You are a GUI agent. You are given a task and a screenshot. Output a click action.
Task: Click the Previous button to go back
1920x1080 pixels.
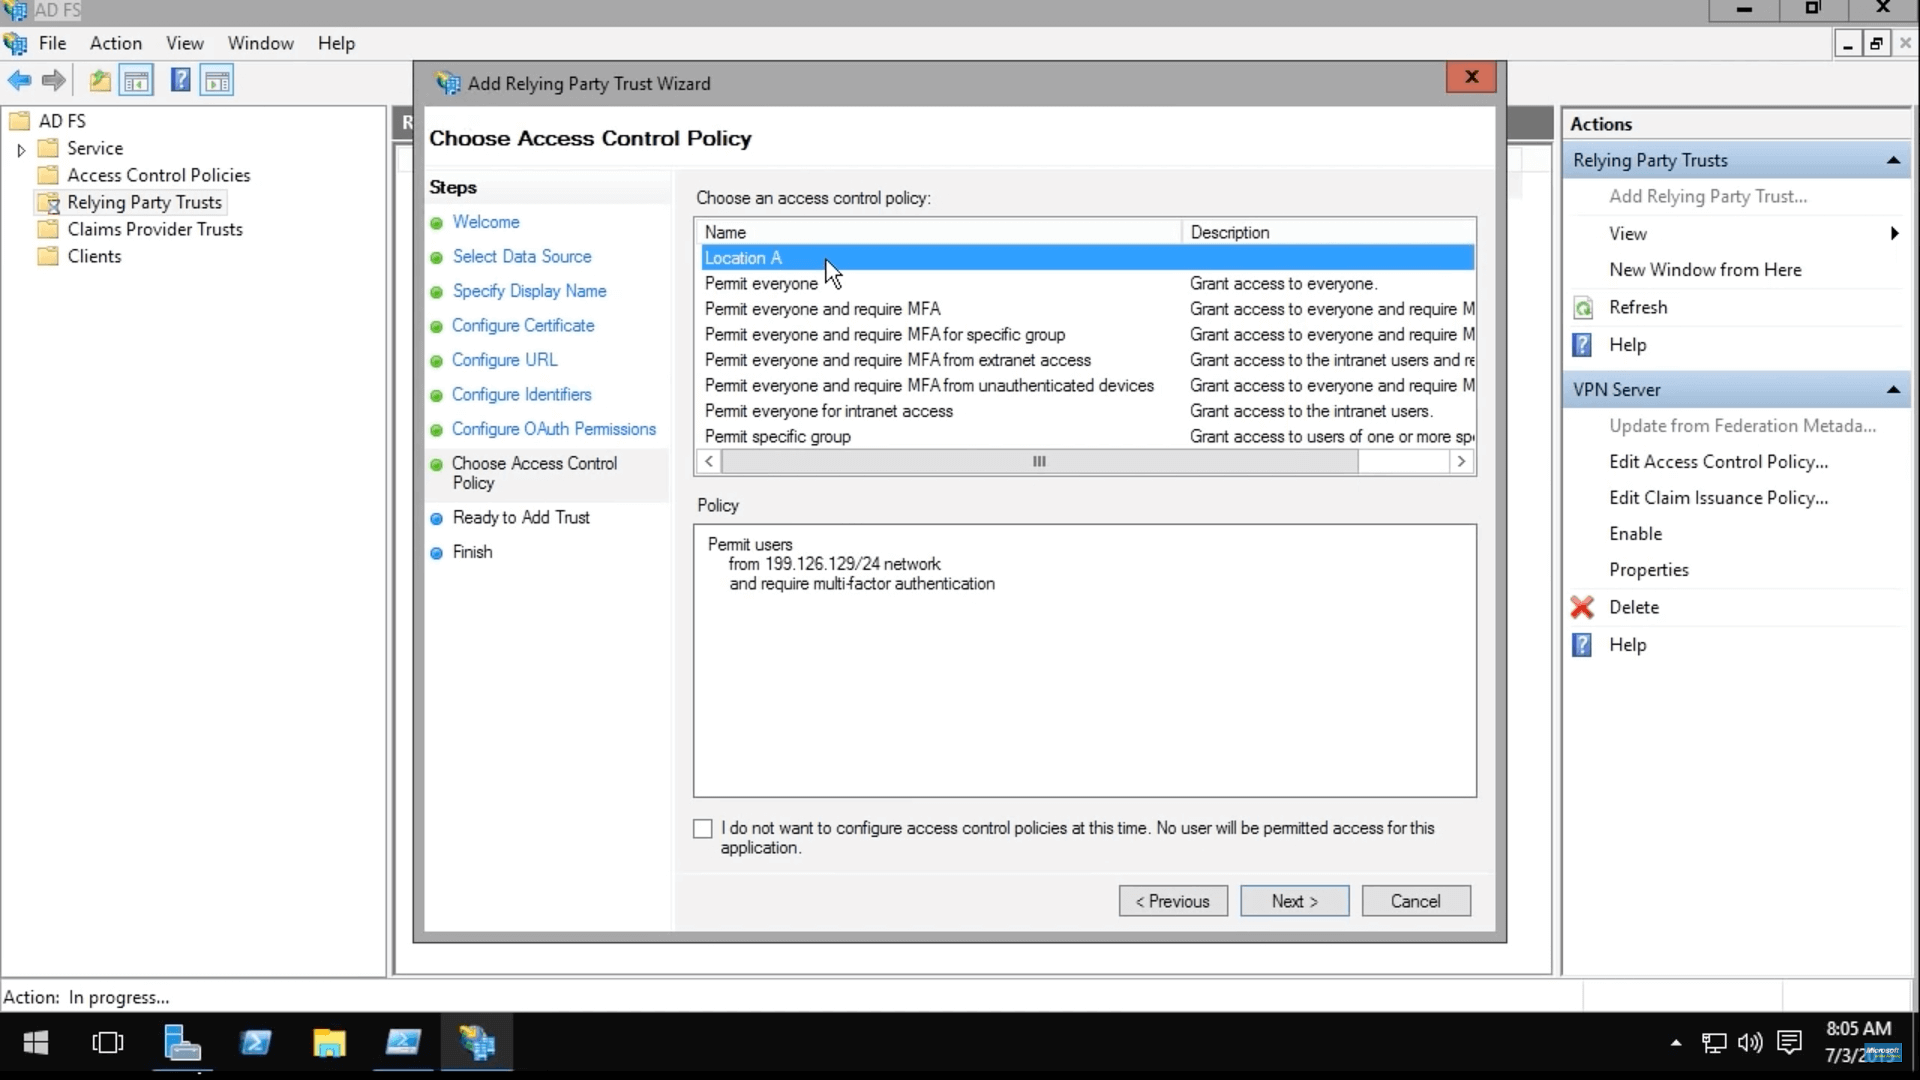tap(1172, 901)
